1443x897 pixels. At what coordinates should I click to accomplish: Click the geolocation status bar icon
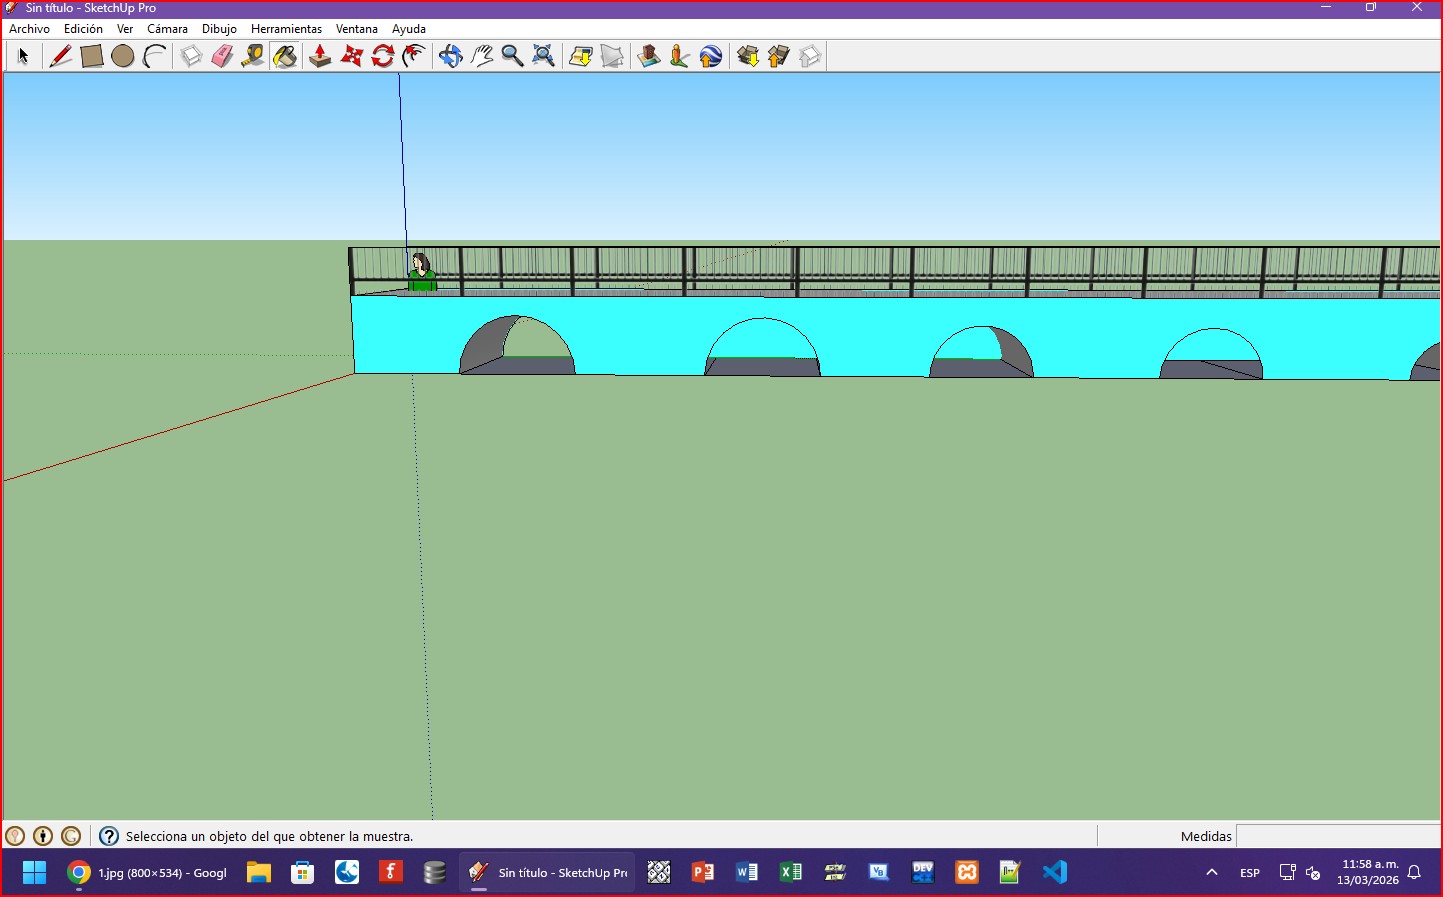[15, 836]
